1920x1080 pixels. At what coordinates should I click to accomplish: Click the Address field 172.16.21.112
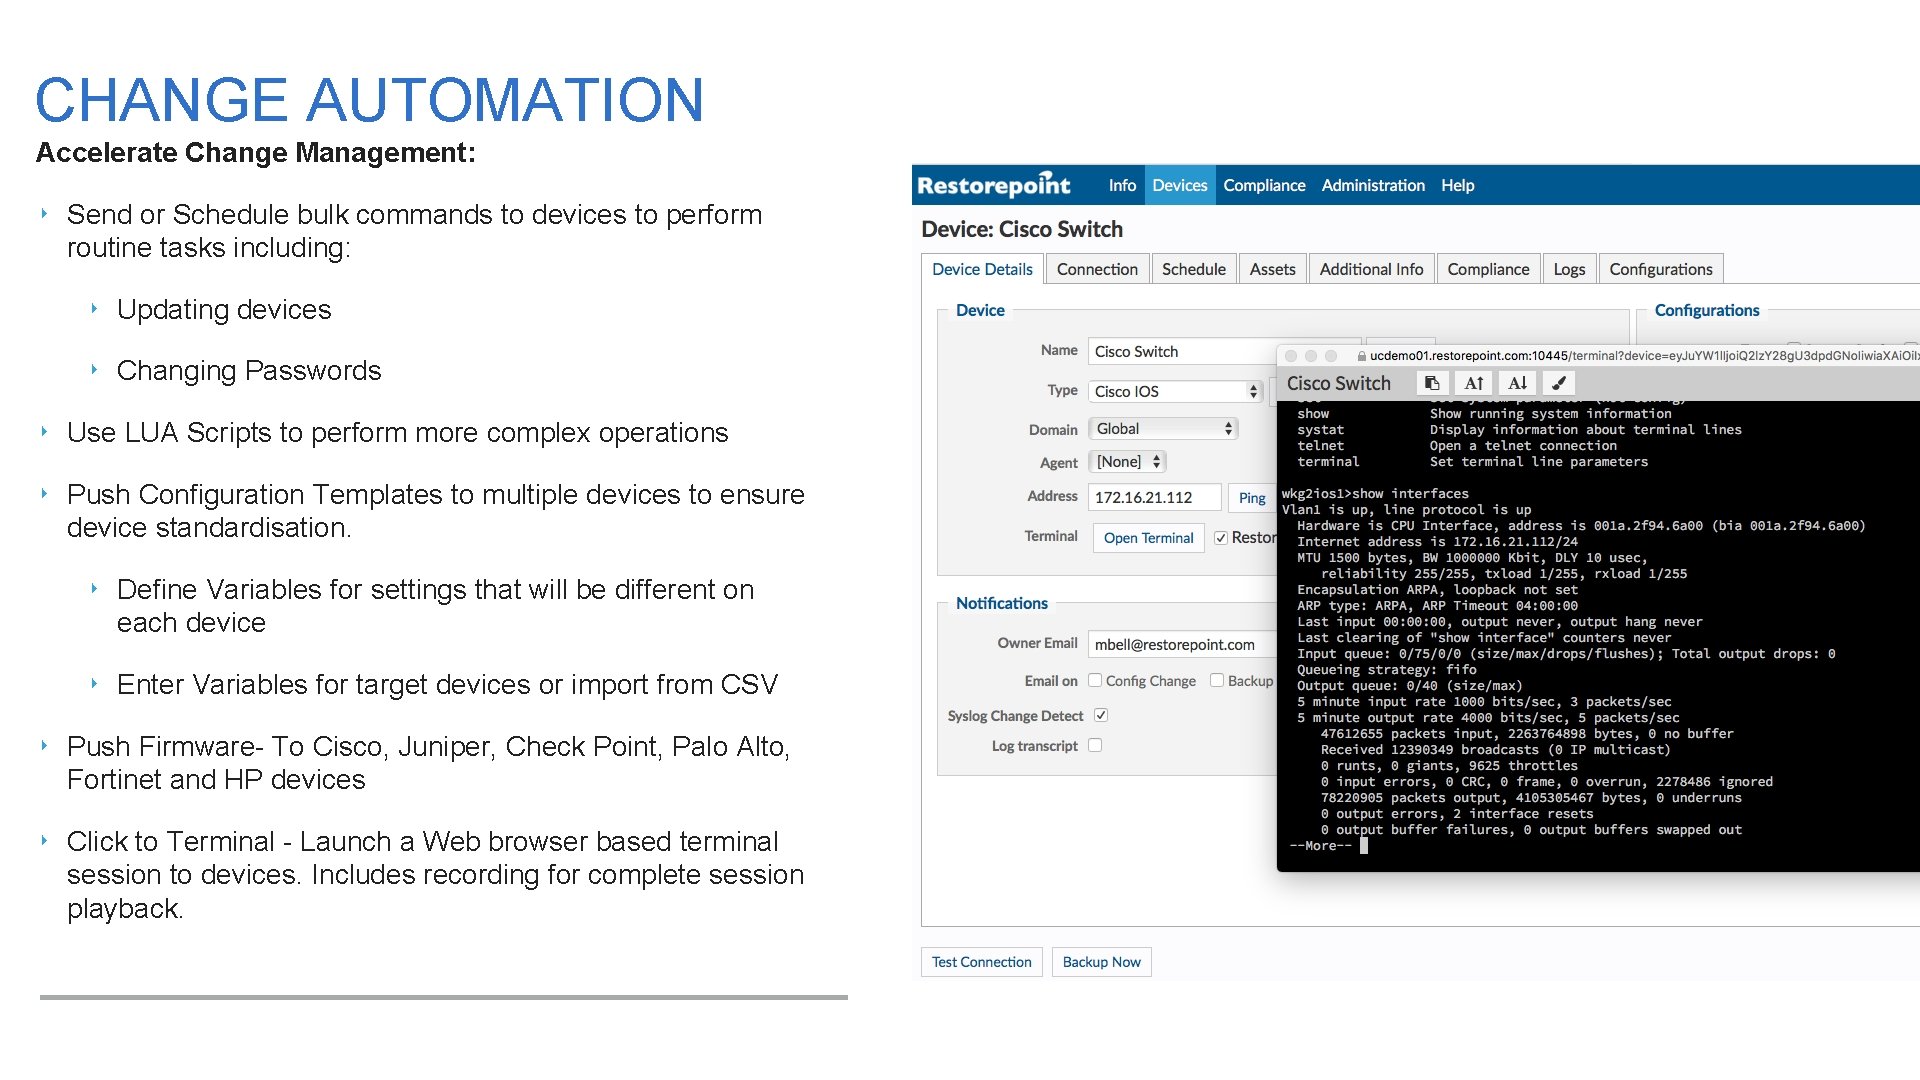point(1155,497)
